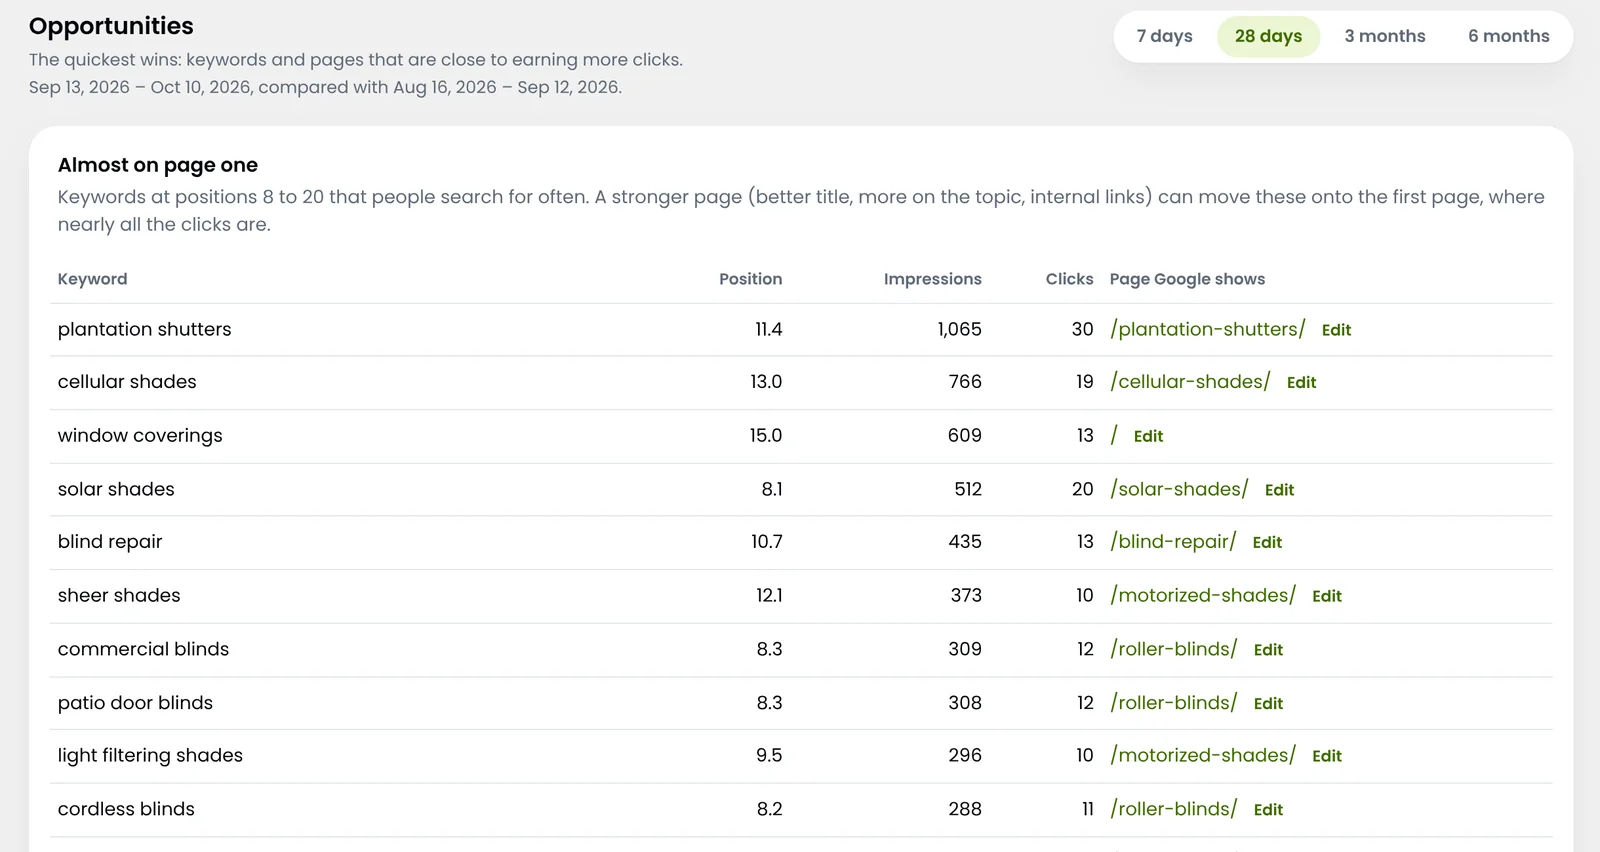
Task: Select the keyword "cellular shades"
Action: 127,382
